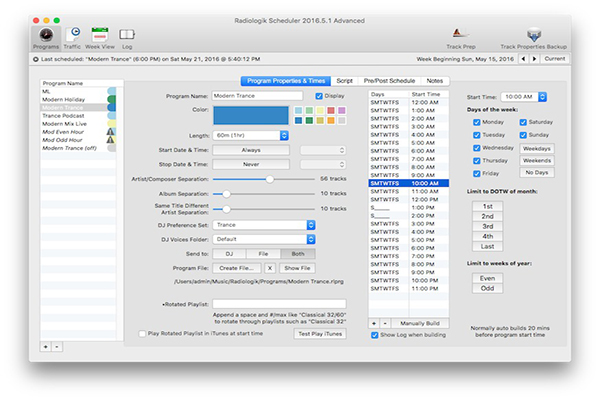The width and height of the screenshot is (600, 400).
Task: Enable Play Rotated Playlist in iTunes
Action: coord(143,333)
